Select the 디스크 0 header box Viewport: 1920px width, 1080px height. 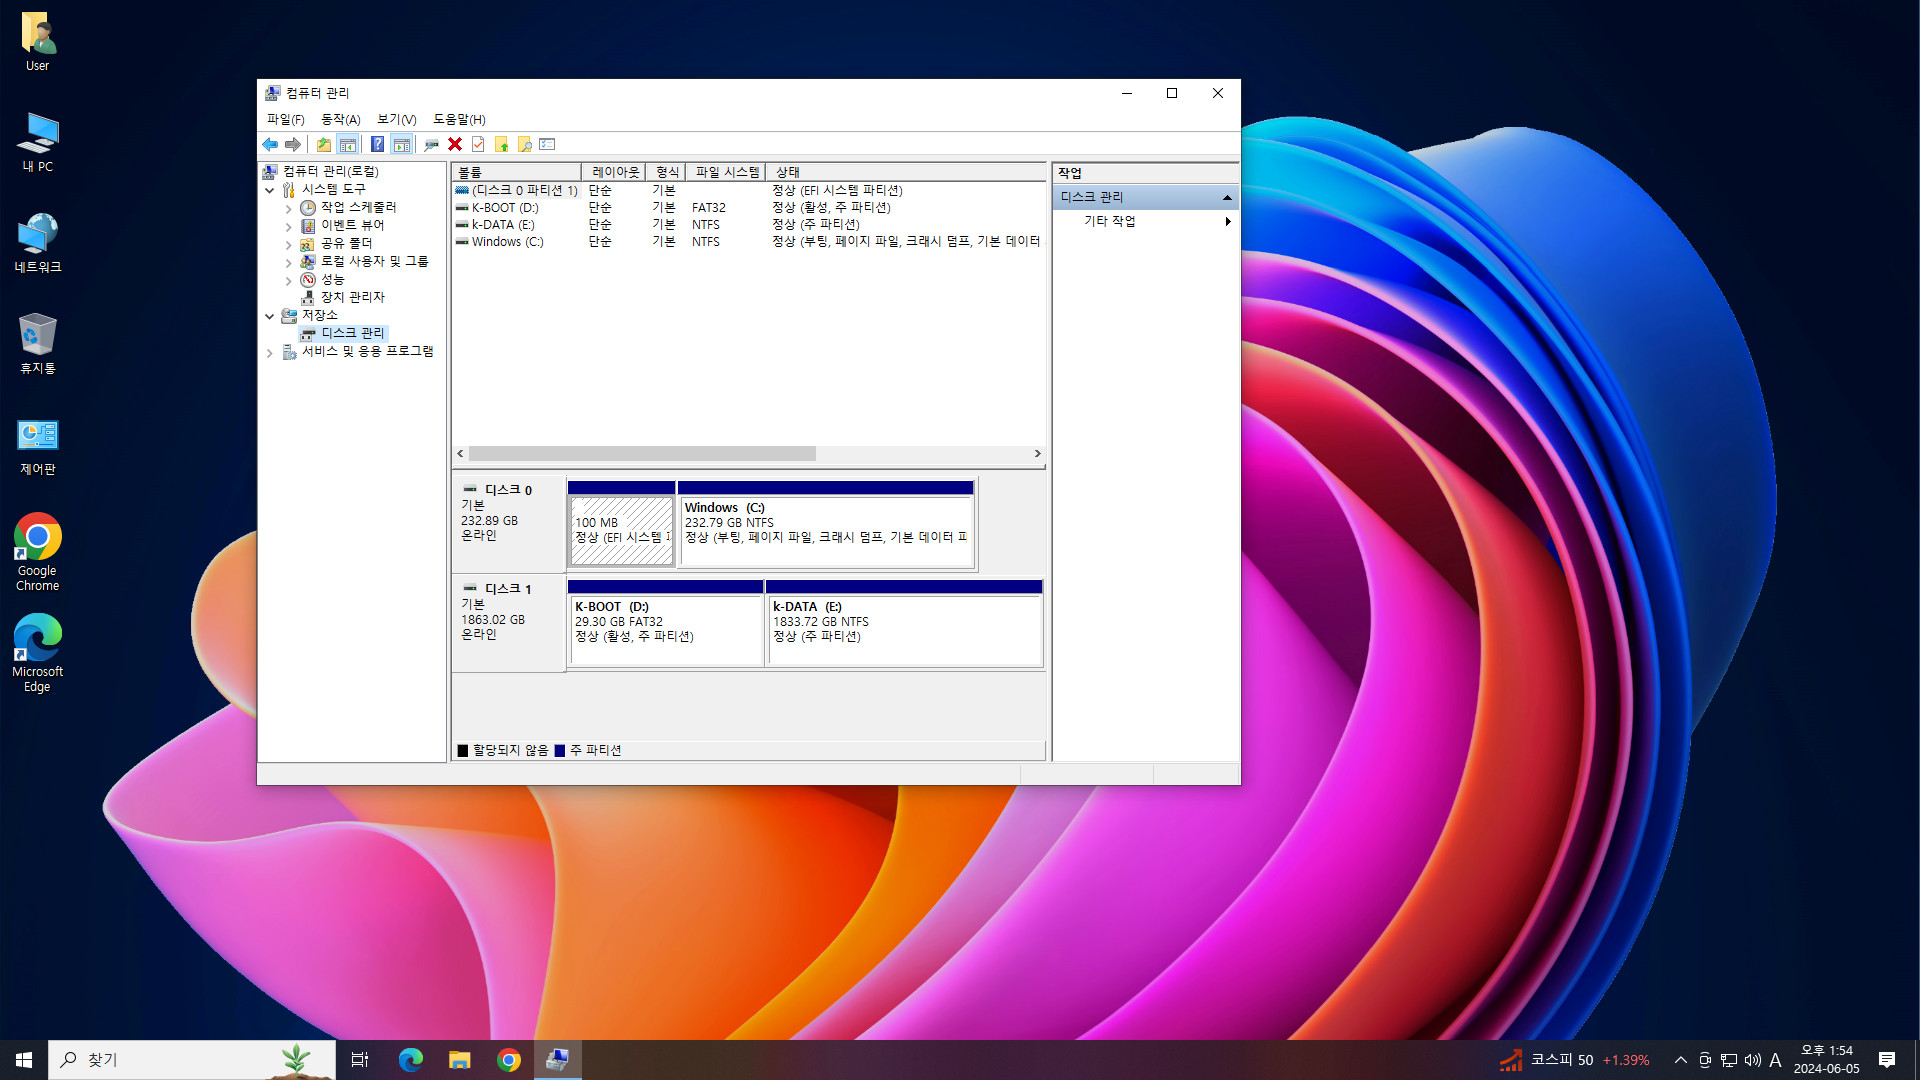509,523
